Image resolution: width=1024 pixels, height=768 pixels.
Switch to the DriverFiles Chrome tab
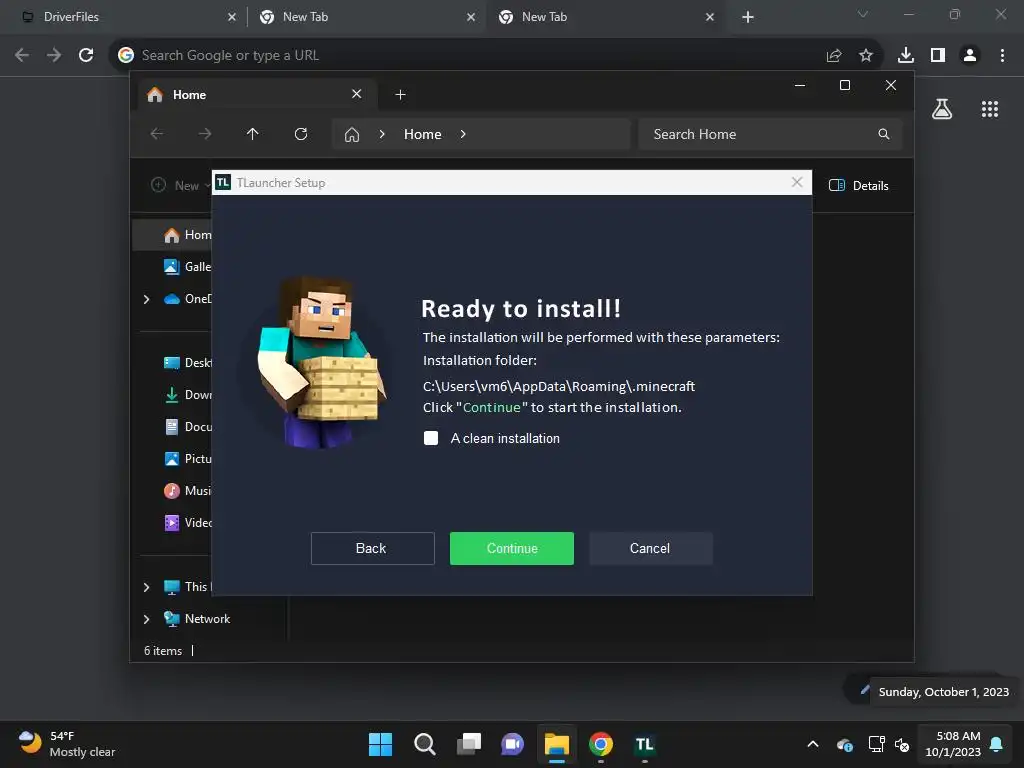pyautogui.click(x=124, y=17)
